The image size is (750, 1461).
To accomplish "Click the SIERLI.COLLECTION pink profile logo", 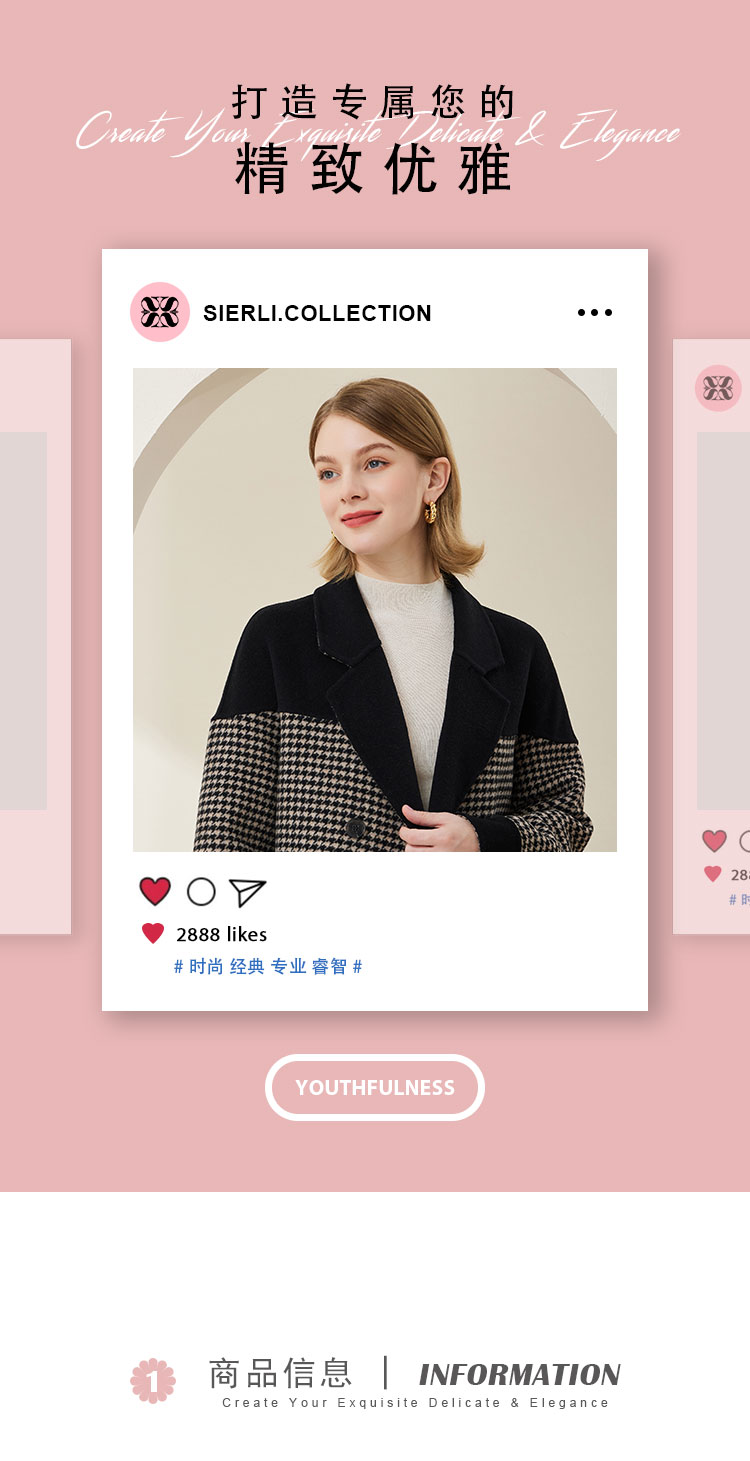I will [160, 312].
